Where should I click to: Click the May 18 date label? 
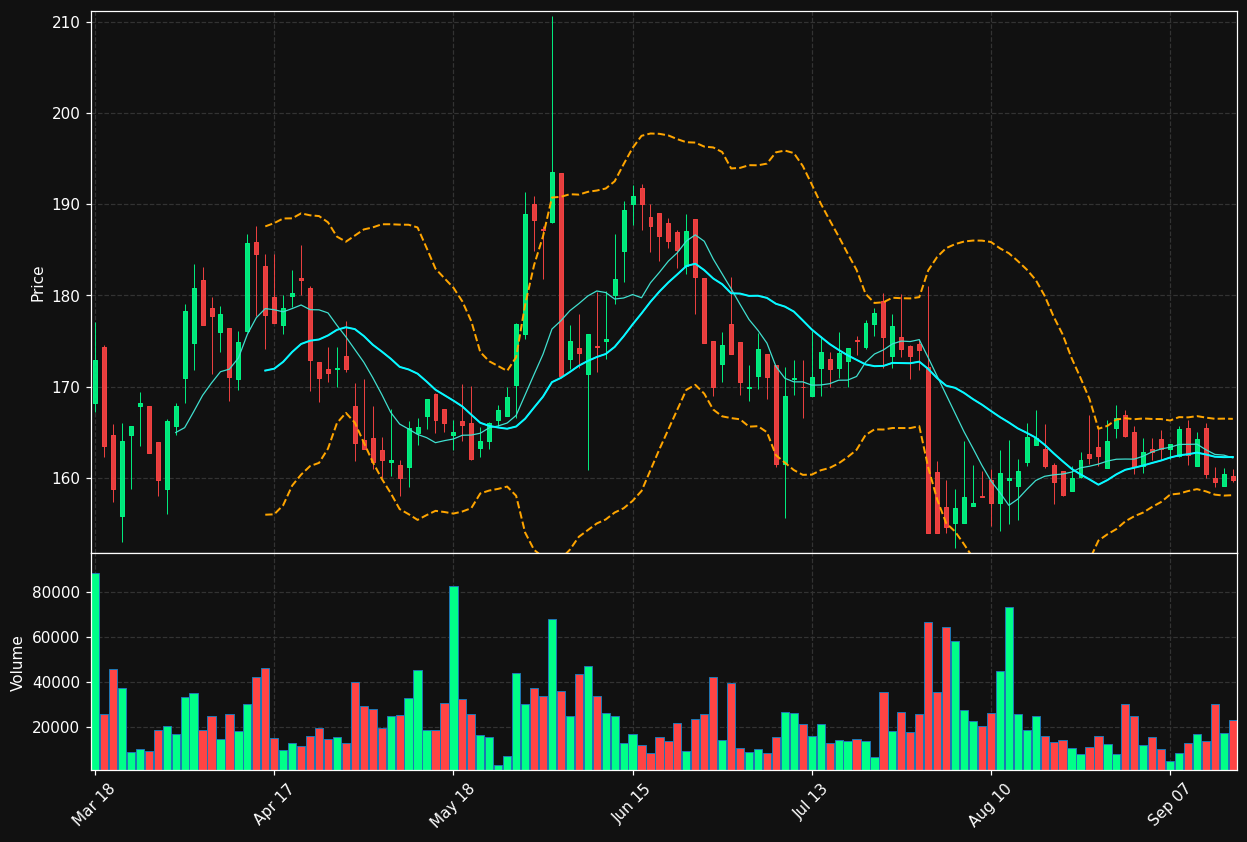[451, 805]
